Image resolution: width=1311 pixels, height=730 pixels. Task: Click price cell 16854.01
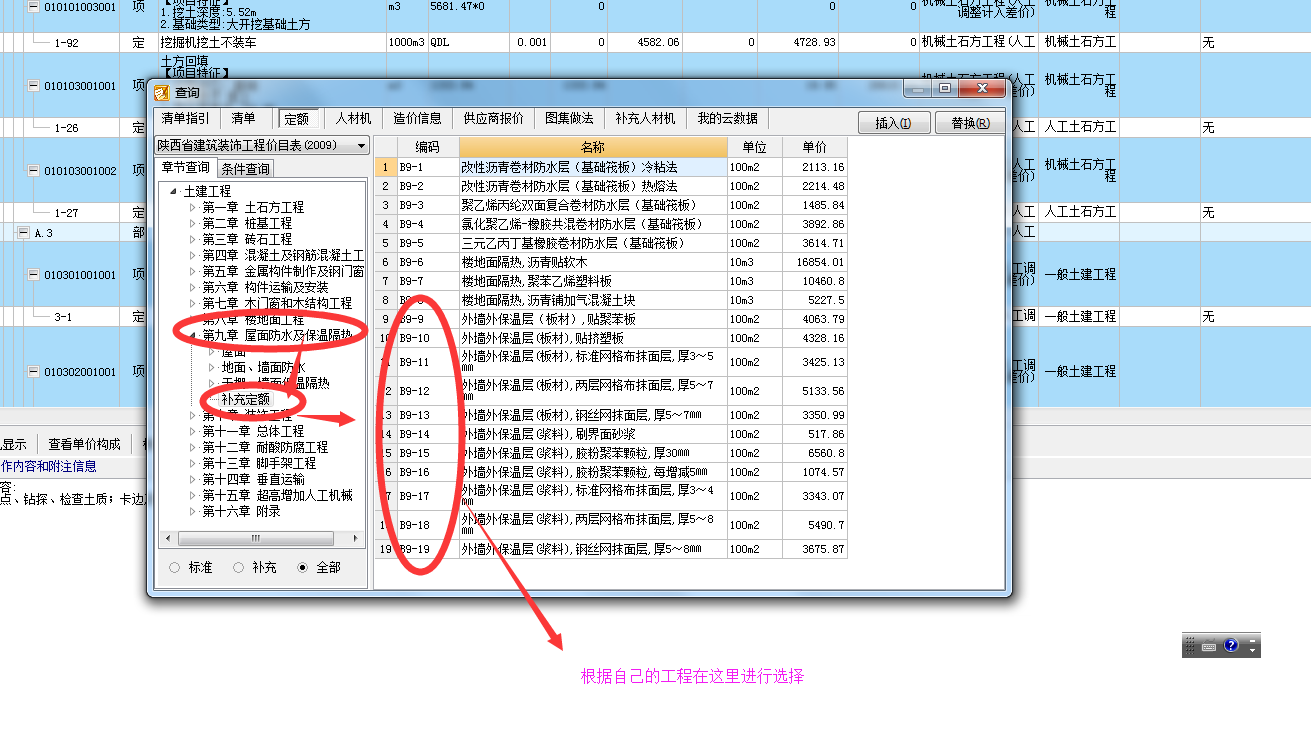pos(815,262)
